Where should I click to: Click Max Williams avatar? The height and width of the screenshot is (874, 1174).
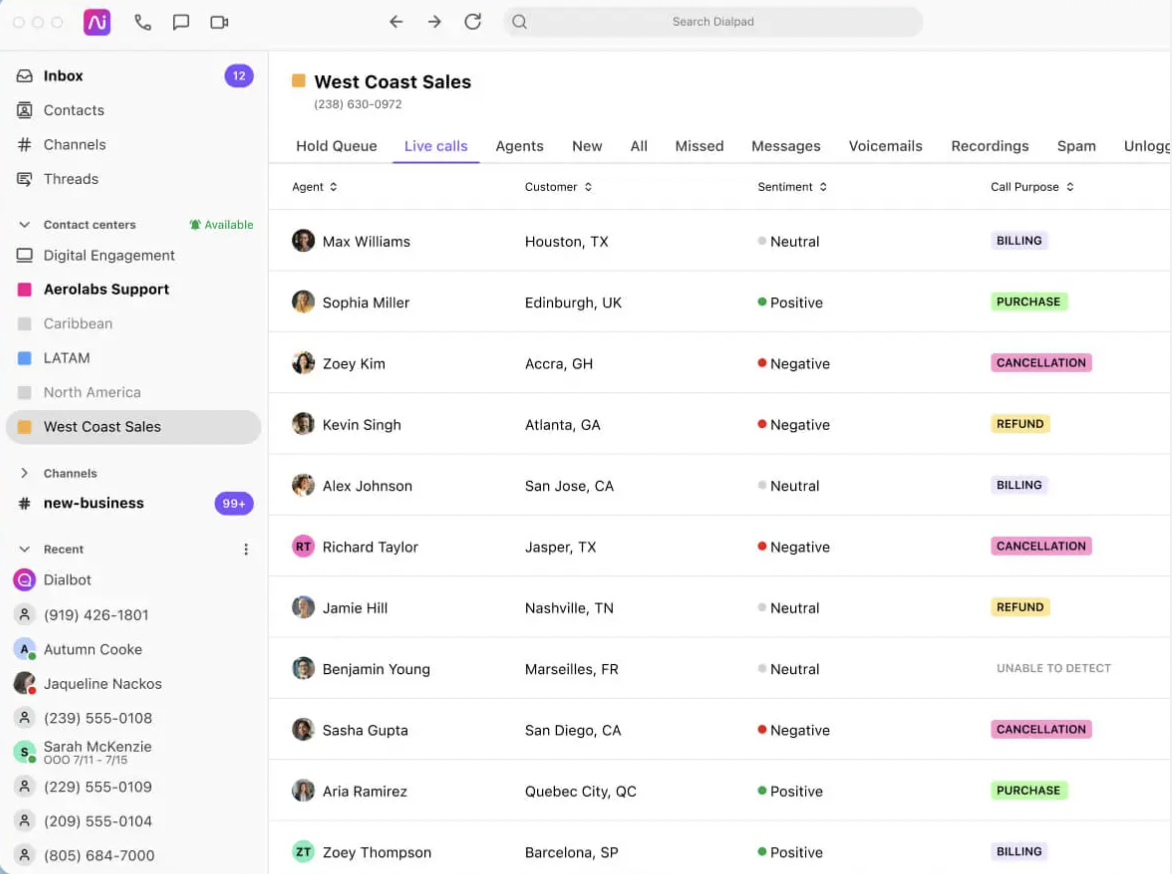pos(303,240)
